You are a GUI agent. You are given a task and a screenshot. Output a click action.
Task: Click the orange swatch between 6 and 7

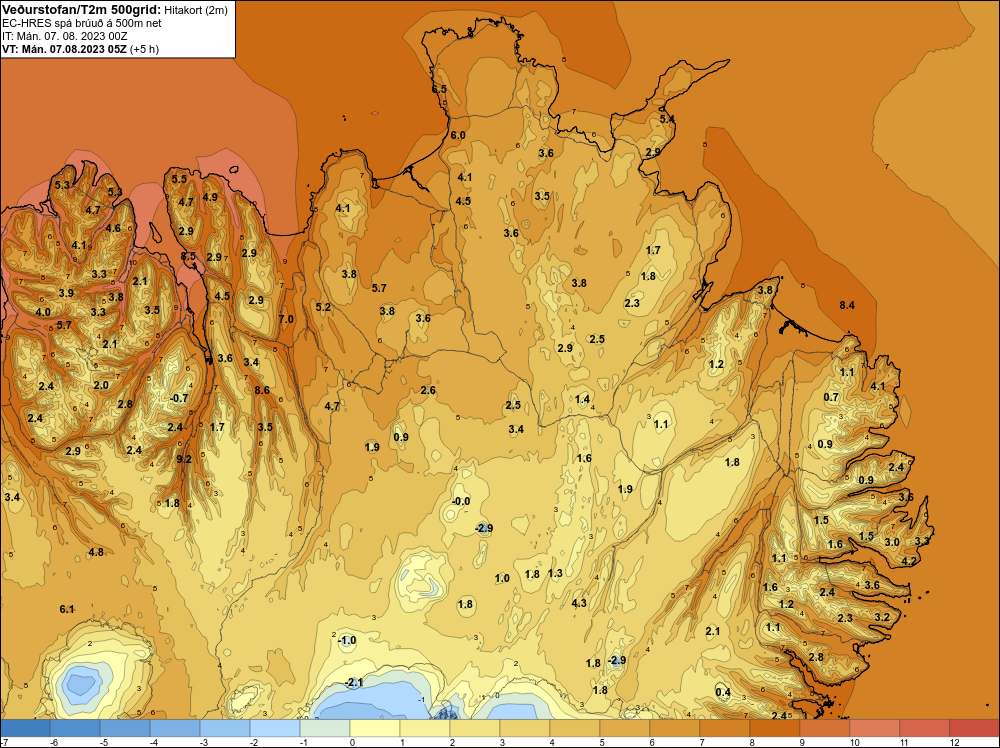point(675,728)
